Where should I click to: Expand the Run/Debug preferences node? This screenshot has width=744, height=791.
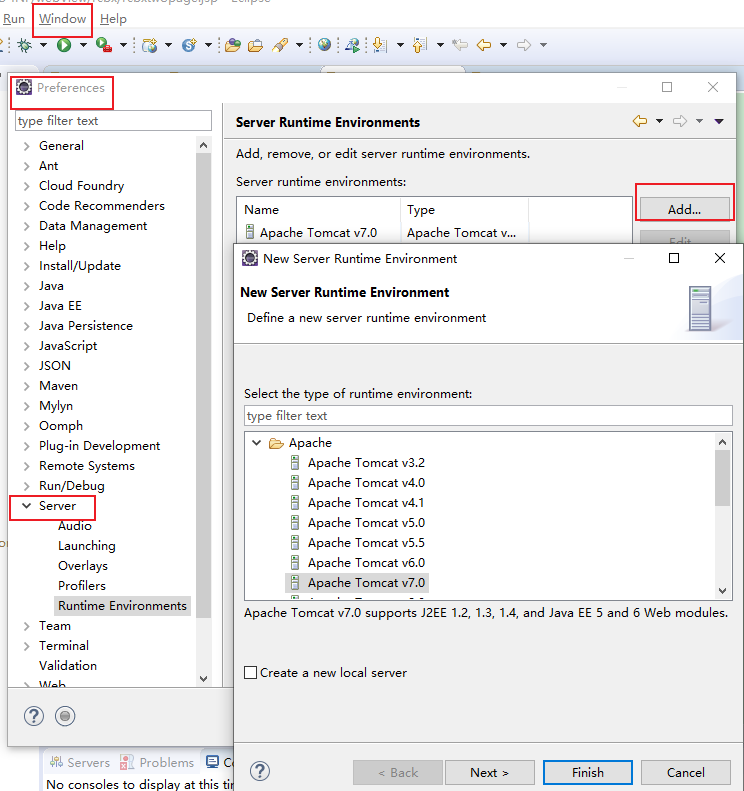pos(27,486)
